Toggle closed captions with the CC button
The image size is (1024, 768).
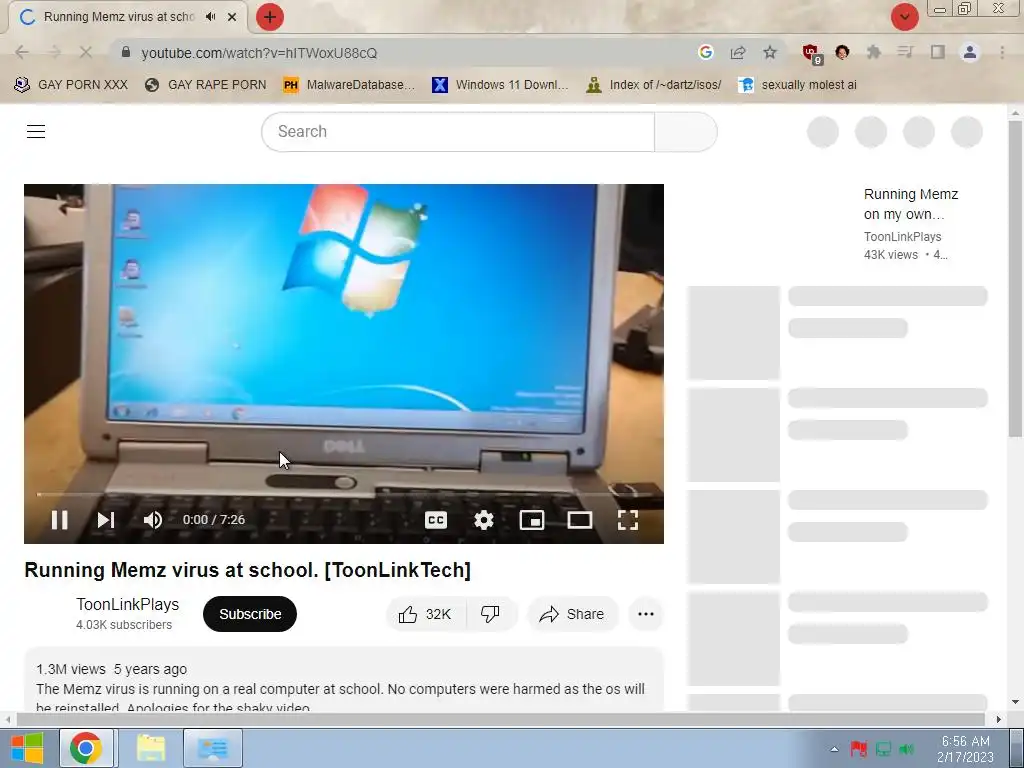[x=436, y=520]
